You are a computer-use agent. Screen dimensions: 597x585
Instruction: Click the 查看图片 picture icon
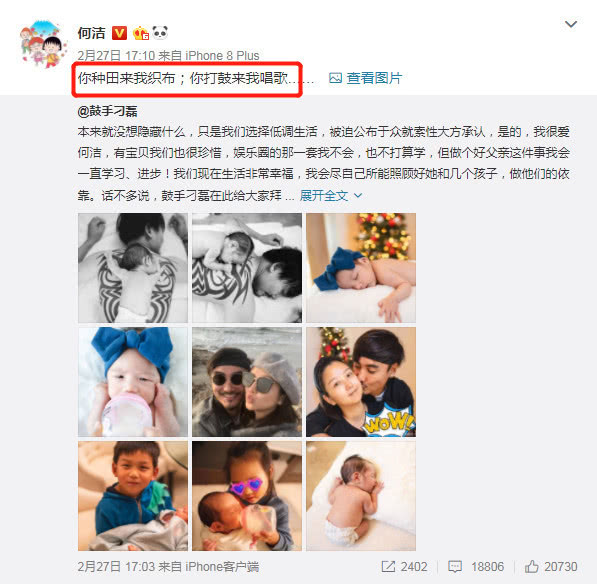click(x=335, y=78)
